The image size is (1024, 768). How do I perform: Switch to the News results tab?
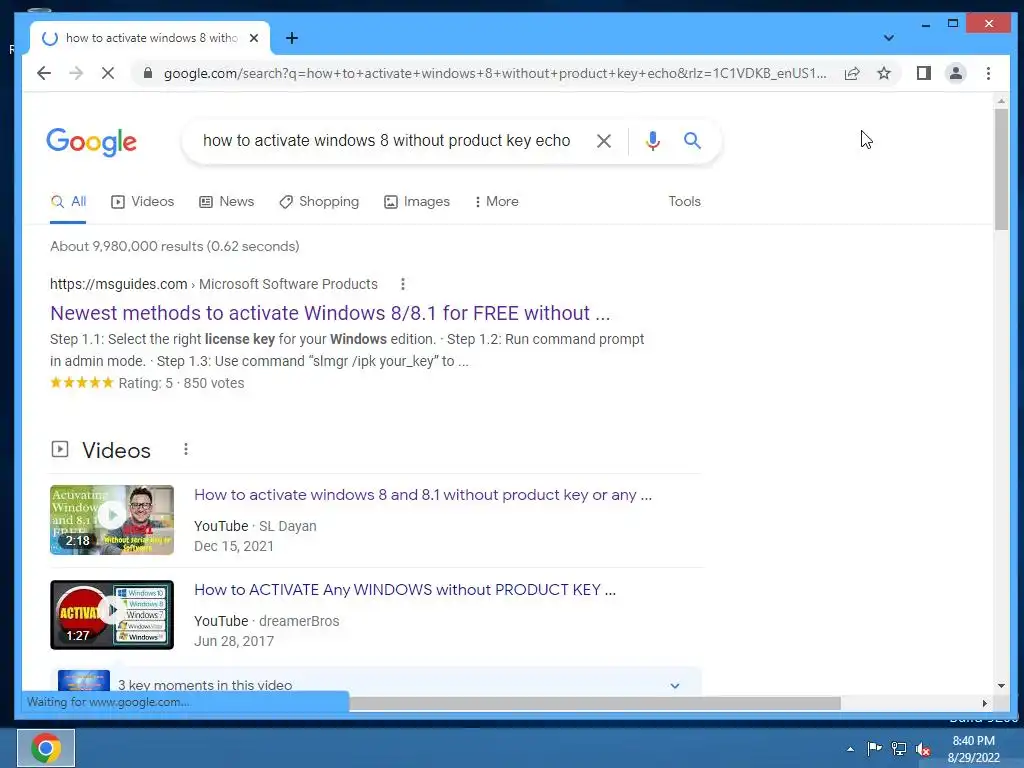tap(227, 201)
